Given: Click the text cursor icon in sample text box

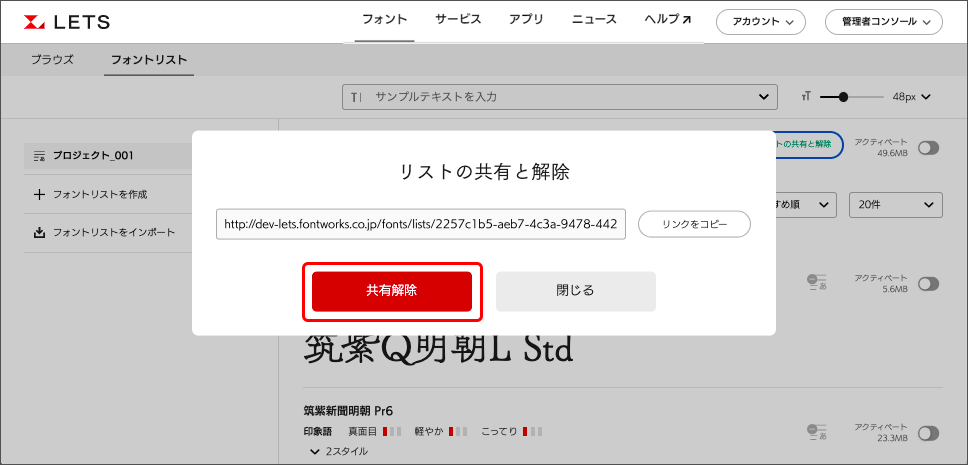Looking at the screenshot, I should click(356, 97).
